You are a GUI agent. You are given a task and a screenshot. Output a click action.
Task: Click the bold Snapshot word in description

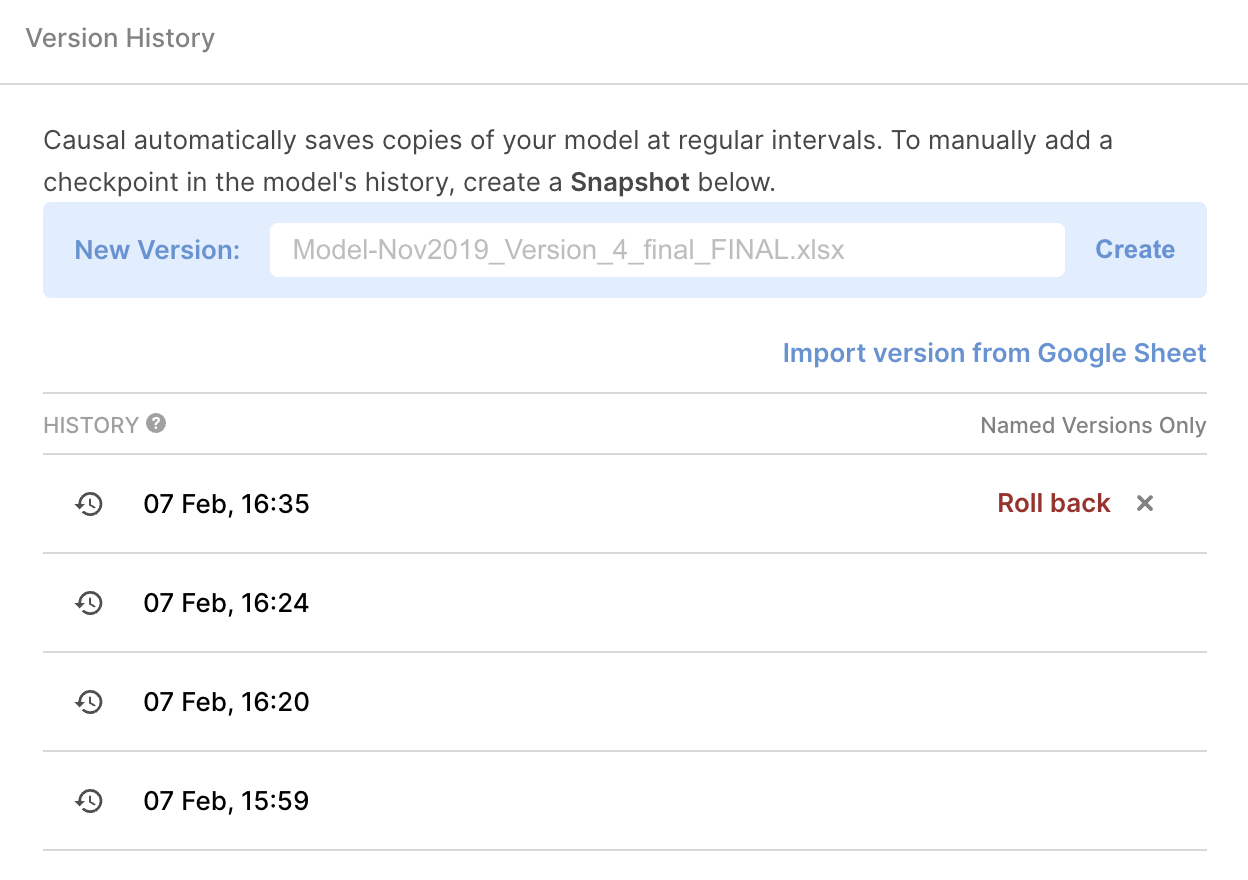[630, 183]
